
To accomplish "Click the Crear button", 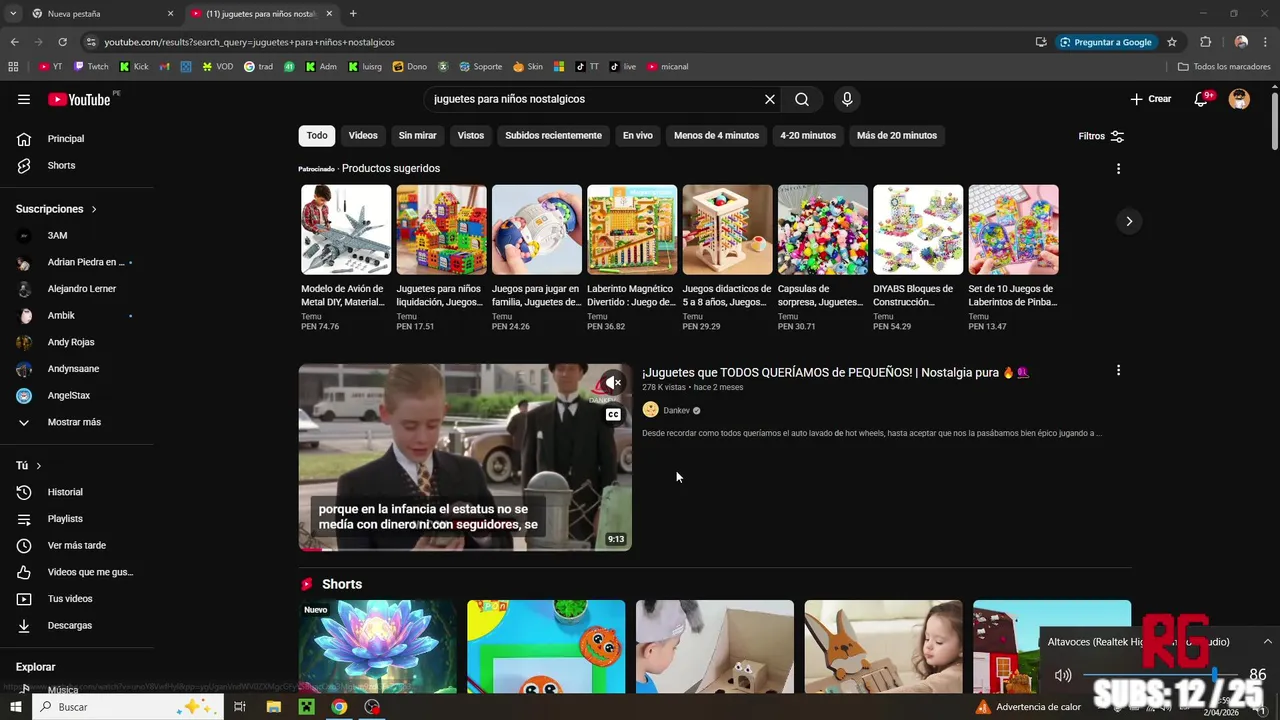I will click(1150, 99).
